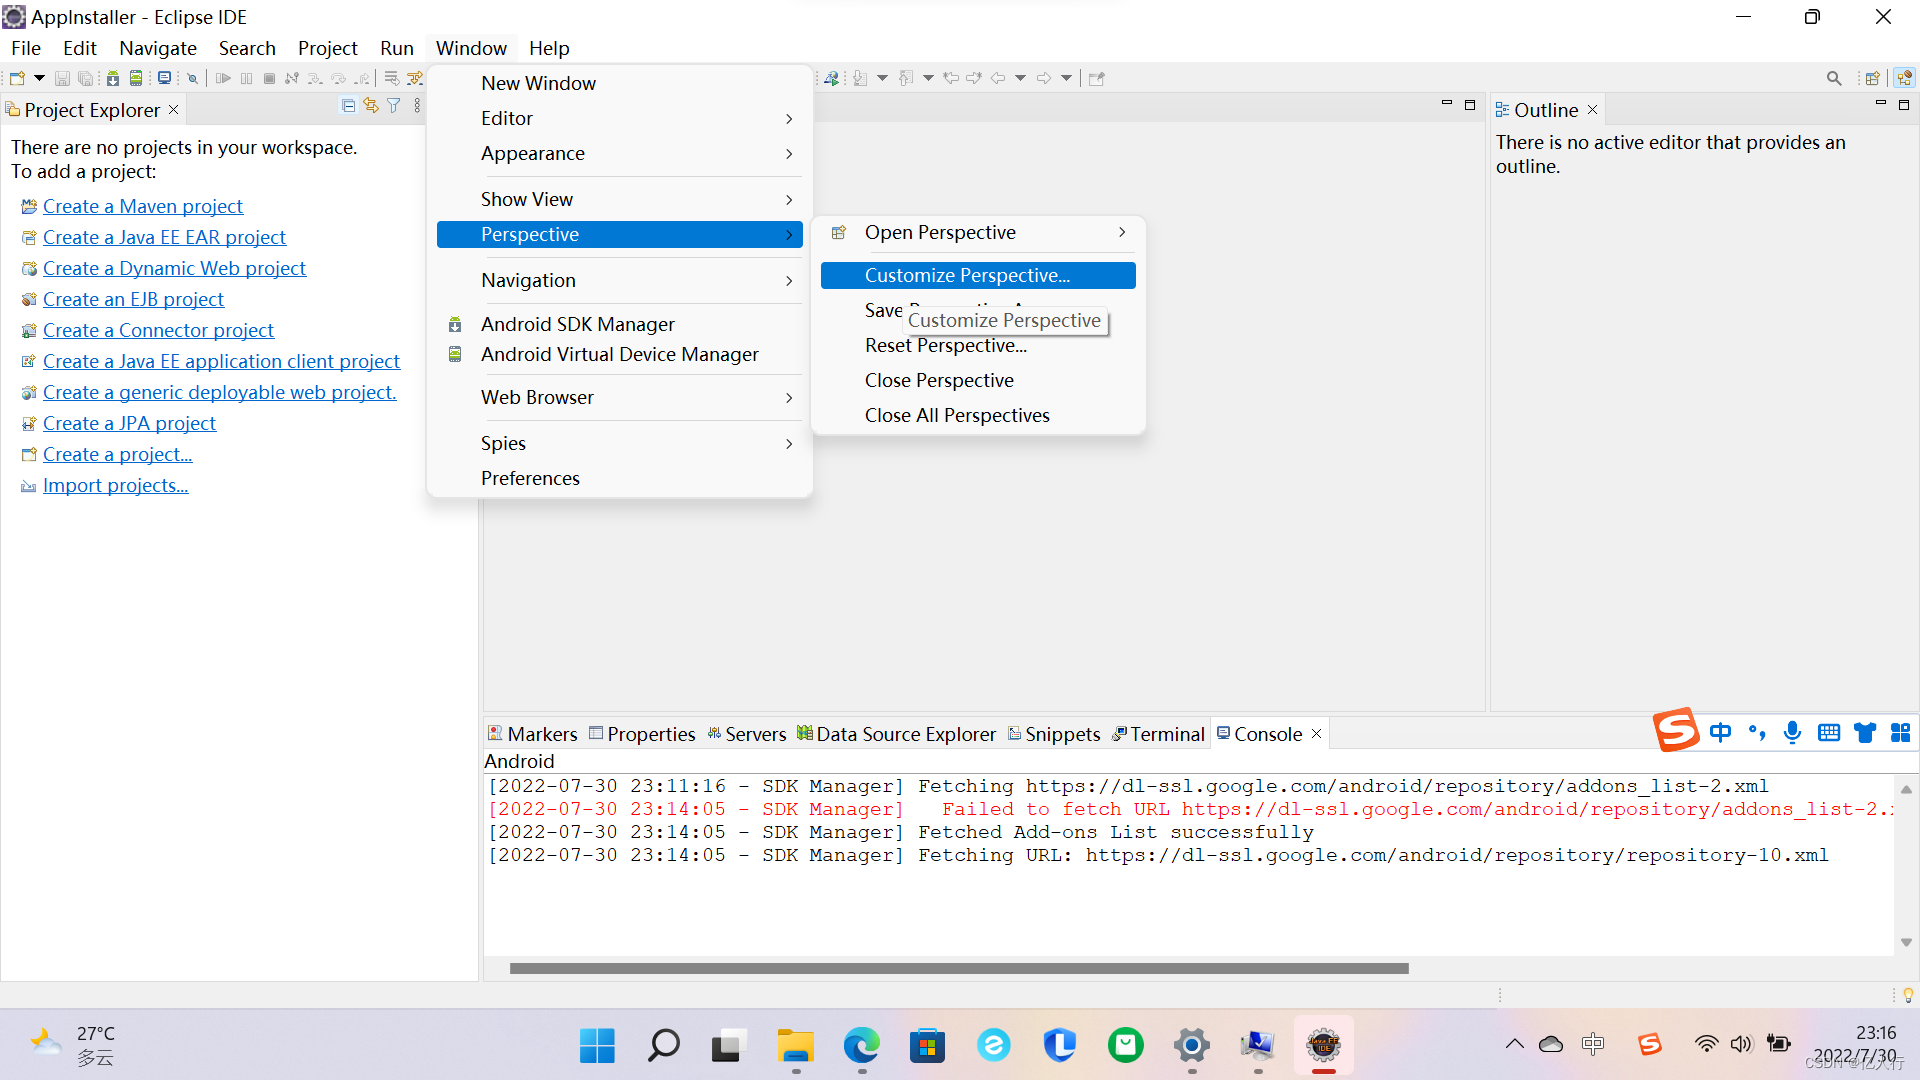Click Create a Maven project link
This screenshot has width=1920, height=1080.
(142, 206)
